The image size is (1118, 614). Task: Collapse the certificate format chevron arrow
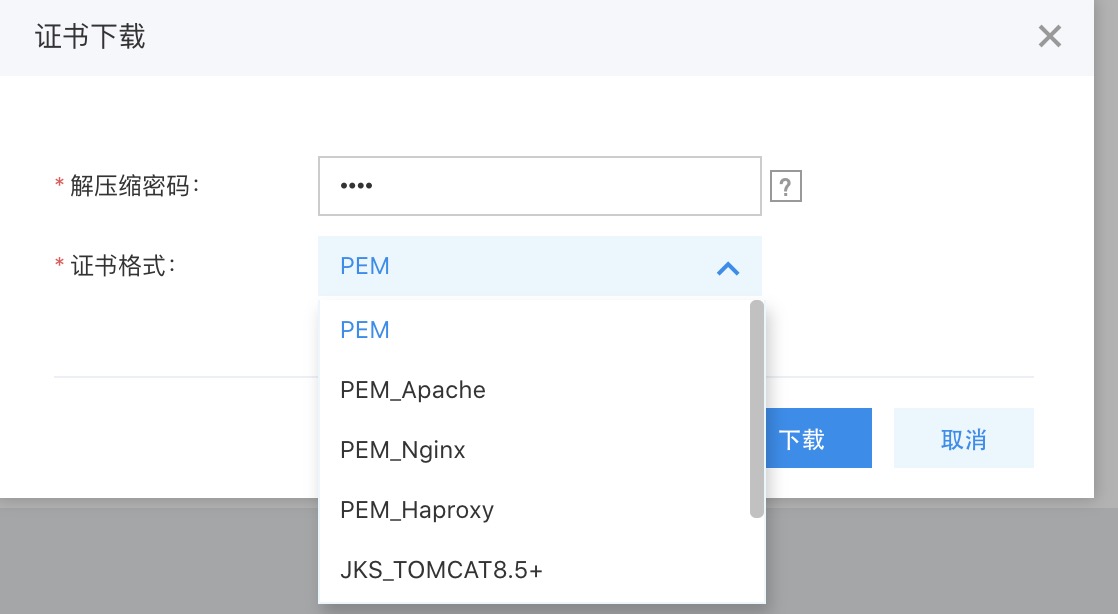(728, 268)
